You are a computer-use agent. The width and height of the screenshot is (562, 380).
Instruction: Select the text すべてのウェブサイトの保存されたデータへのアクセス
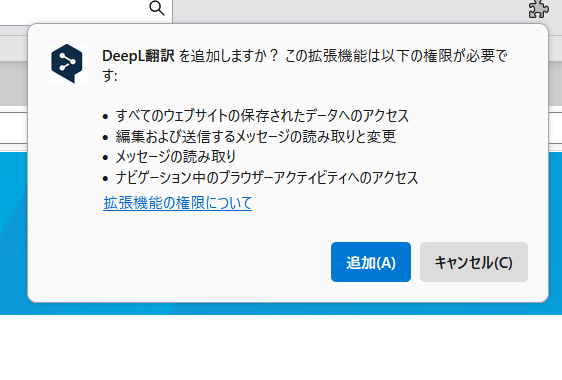262,116
